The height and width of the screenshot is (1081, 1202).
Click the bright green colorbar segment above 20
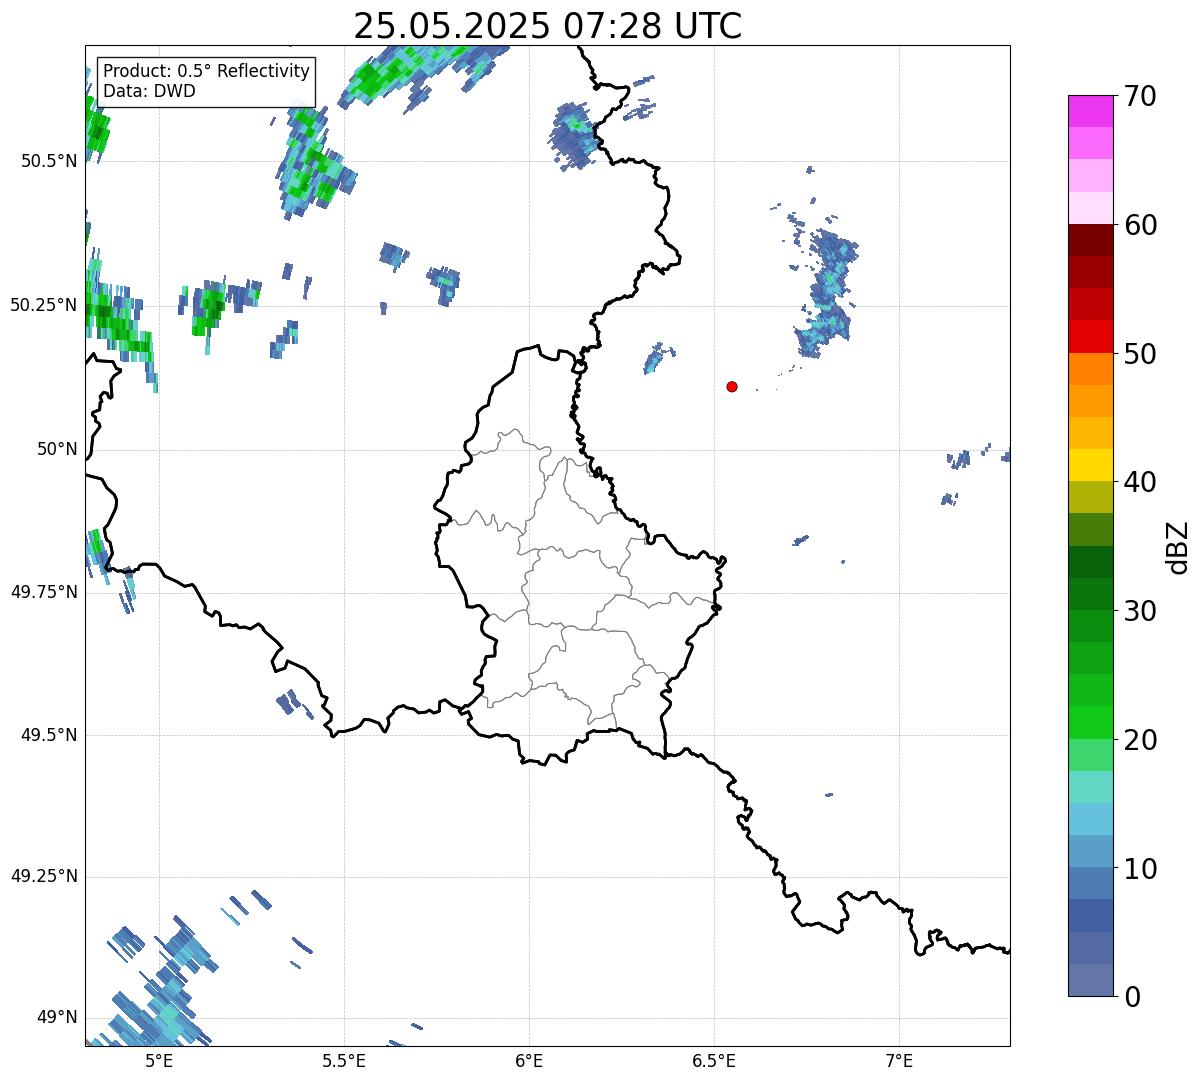tap(1090, 723)
